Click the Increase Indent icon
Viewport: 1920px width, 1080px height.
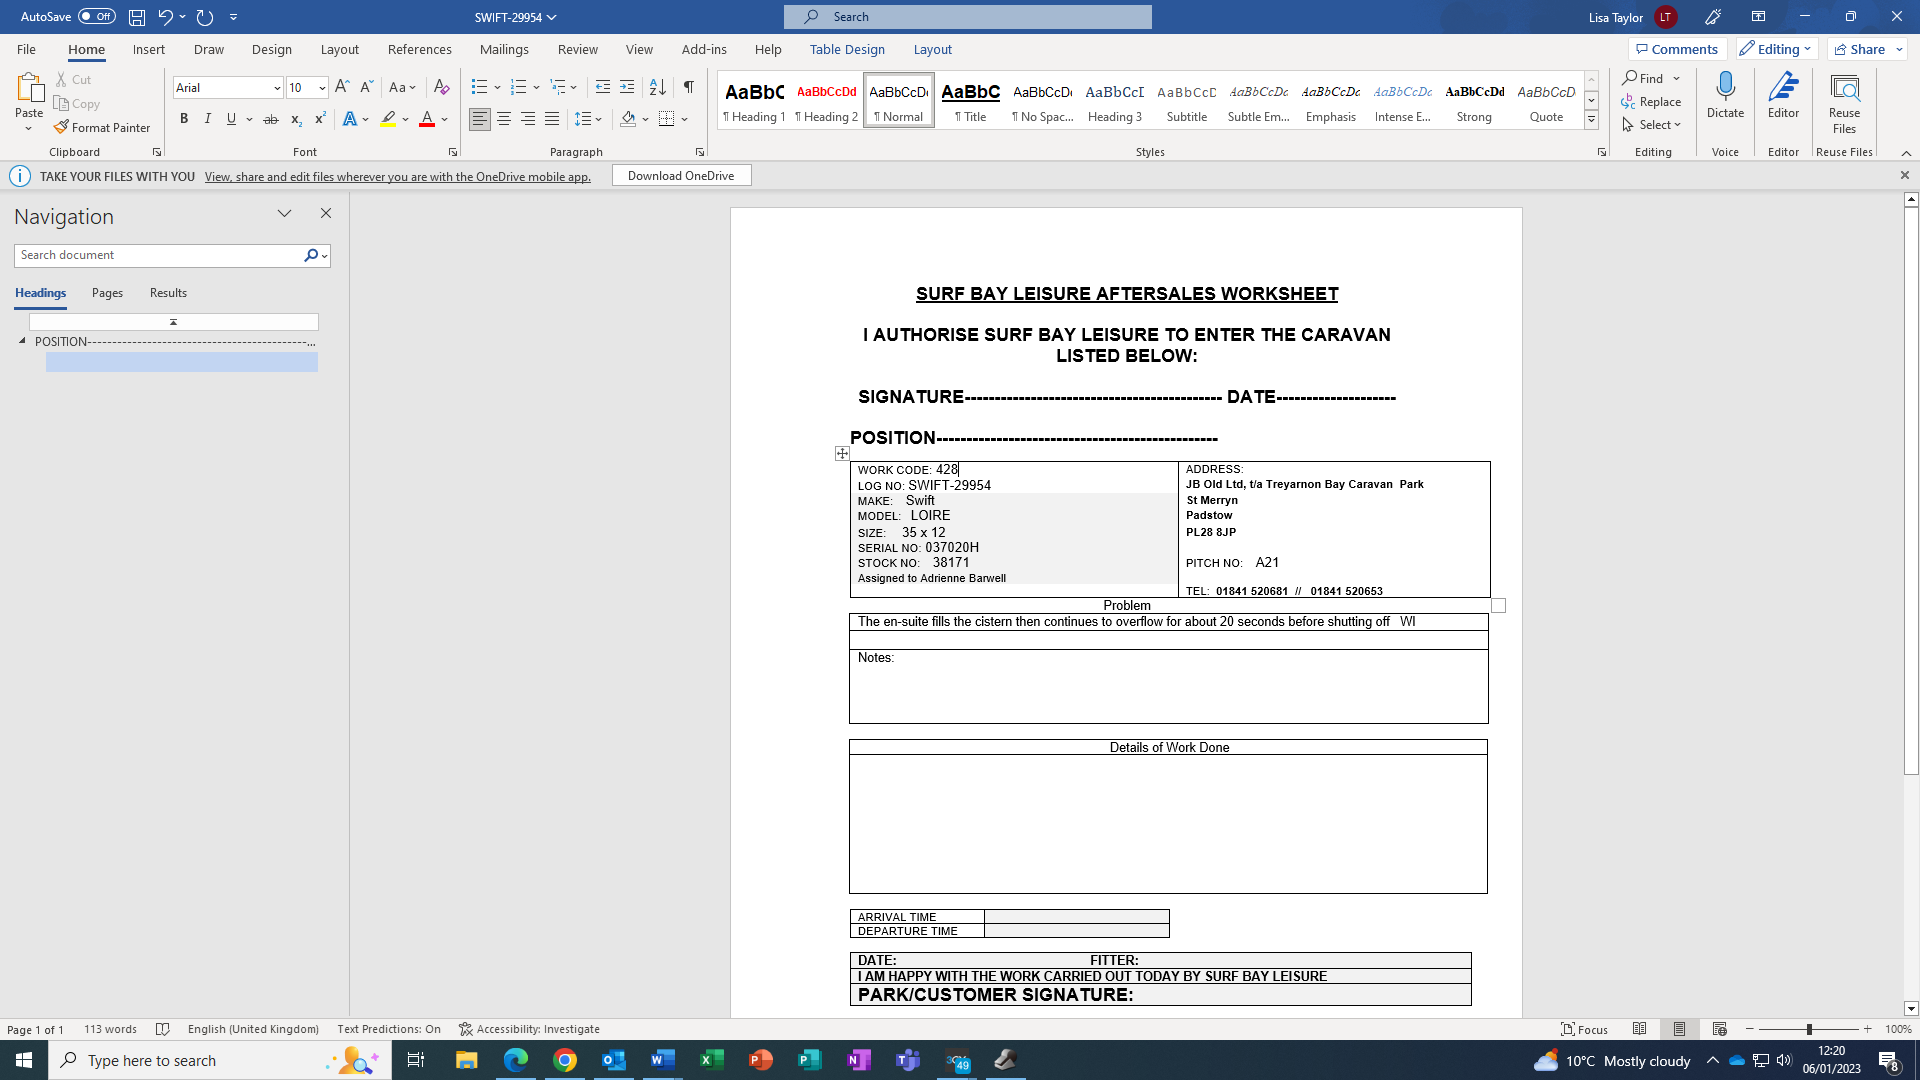(627, 87)
